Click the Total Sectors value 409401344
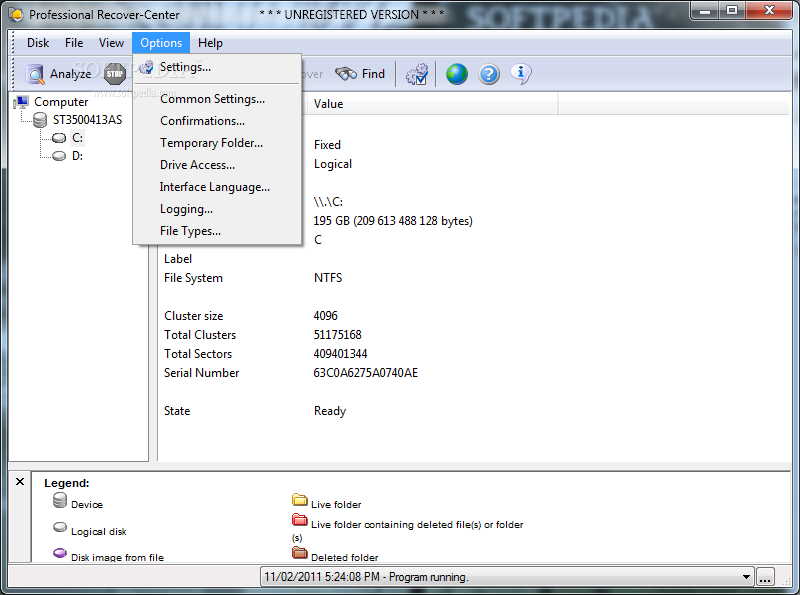 pyautogui.click(x=340, y=354)
